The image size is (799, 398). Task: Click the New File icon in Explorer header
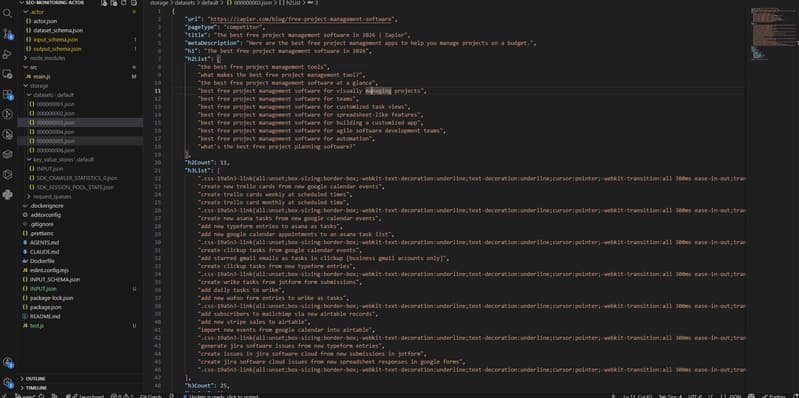tap(104, 3)
